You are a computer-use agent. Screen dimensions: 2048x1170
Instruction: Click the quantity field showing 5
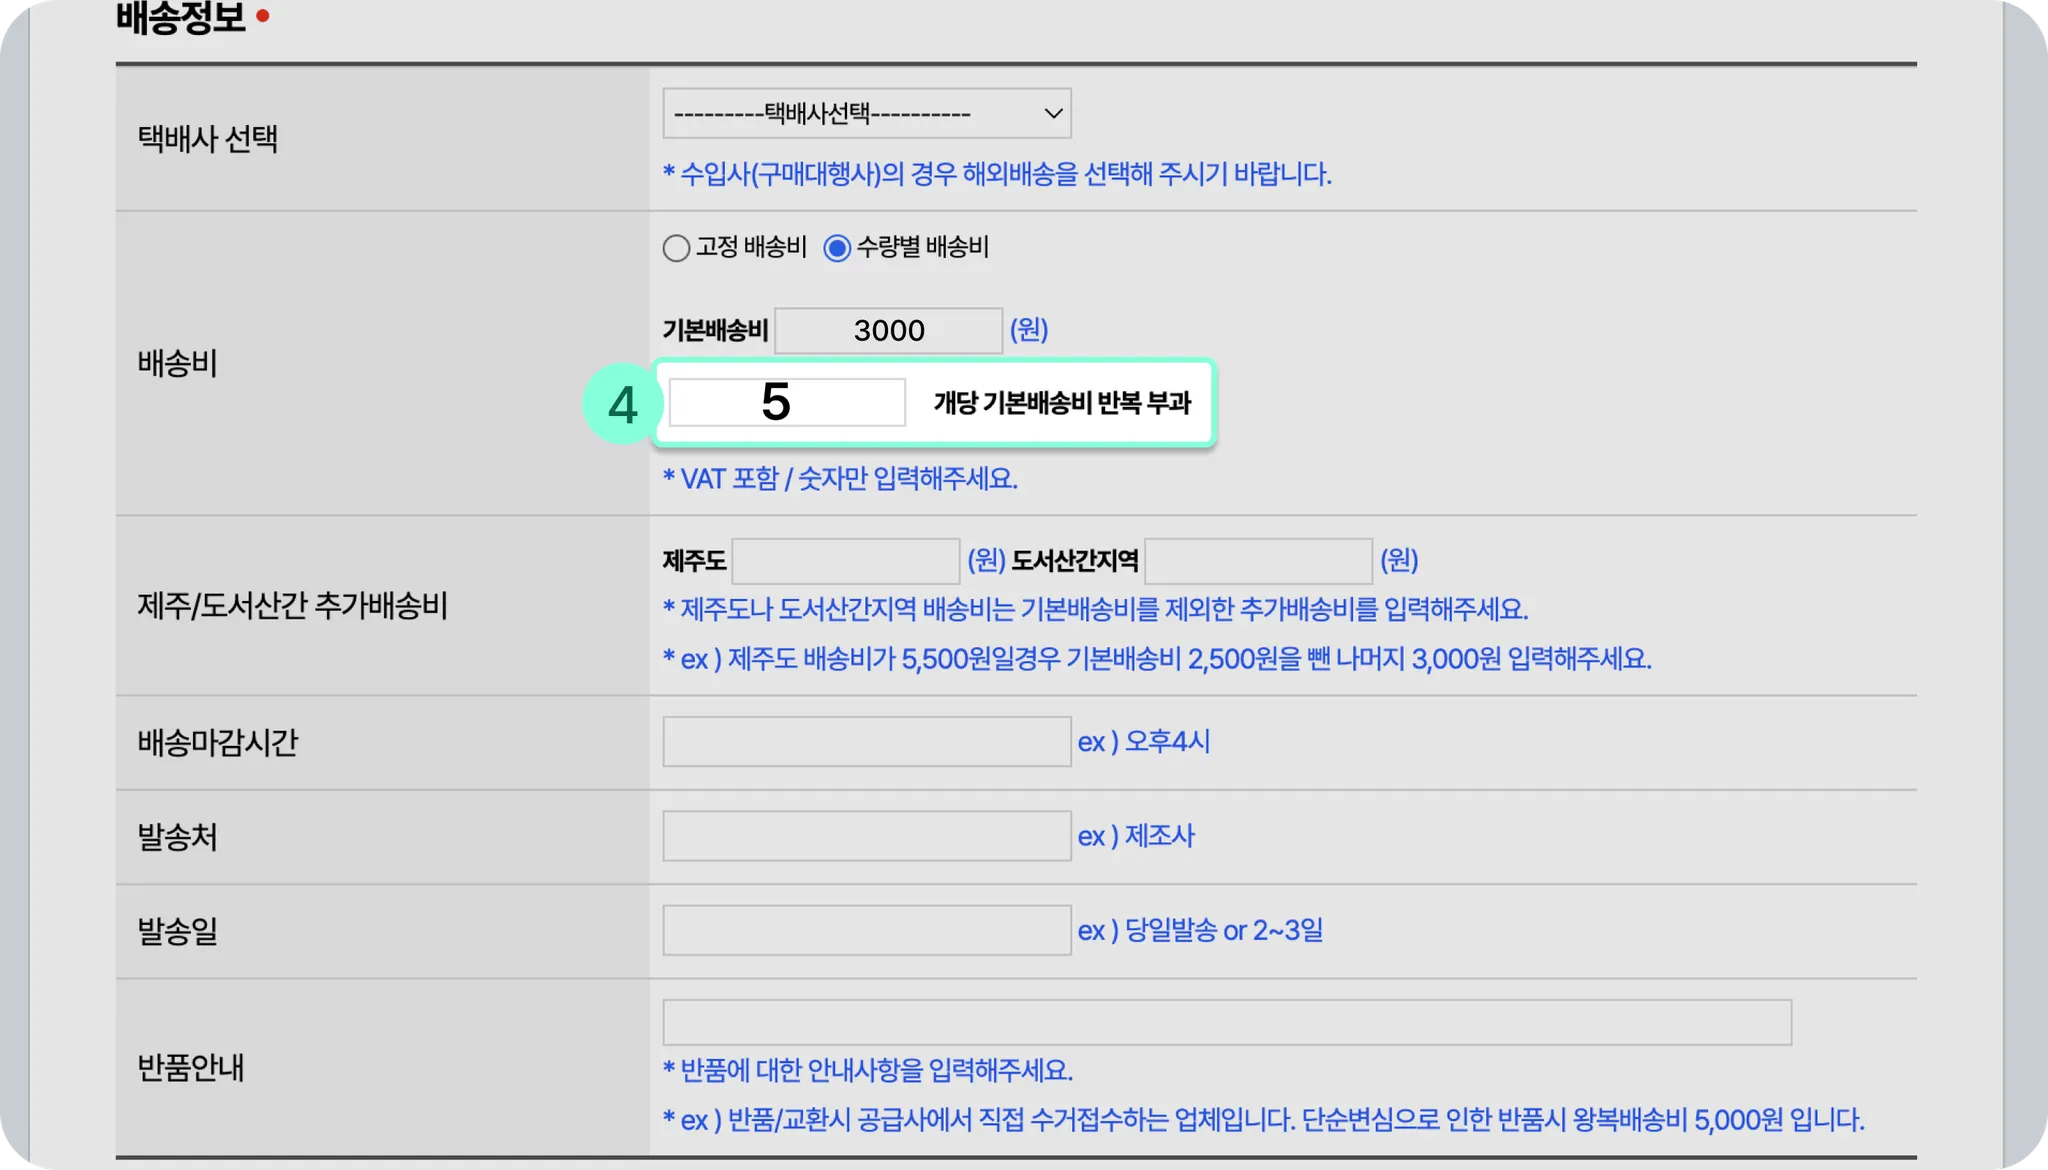(787, 403)
